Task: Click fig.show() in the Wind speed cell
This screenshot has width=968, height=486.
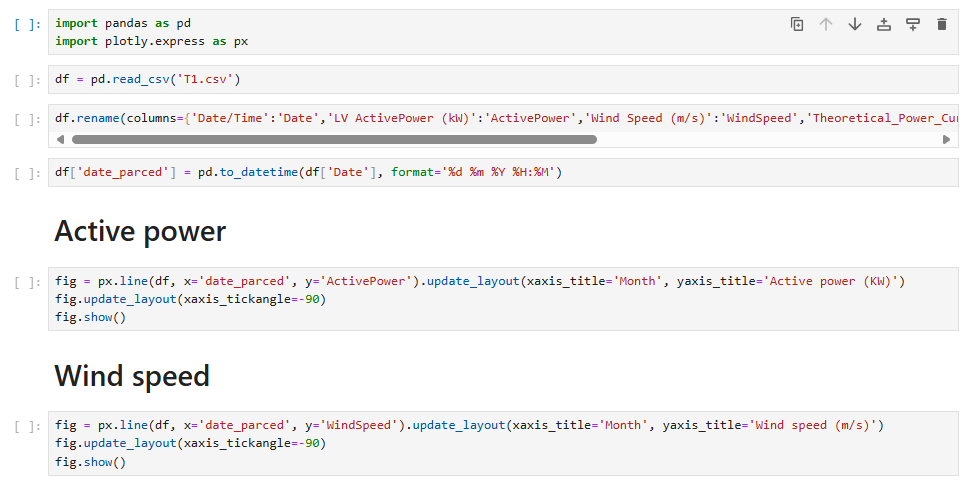Action: pyautogui.click(x=90, y=462)
